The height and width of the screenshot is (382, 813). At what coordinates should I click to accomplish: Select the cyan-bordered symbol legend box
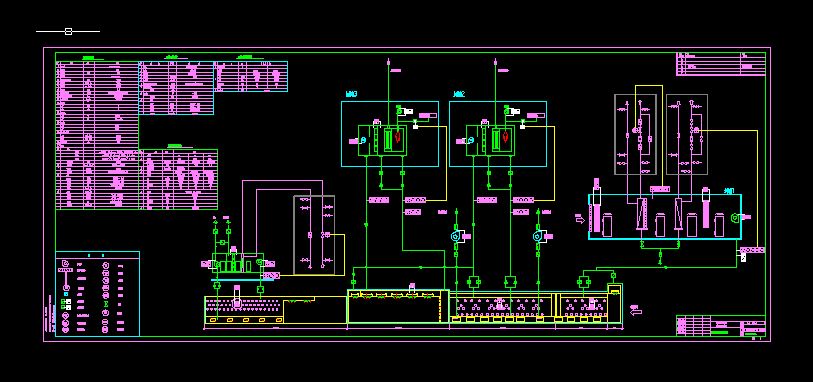click(97, 294)
